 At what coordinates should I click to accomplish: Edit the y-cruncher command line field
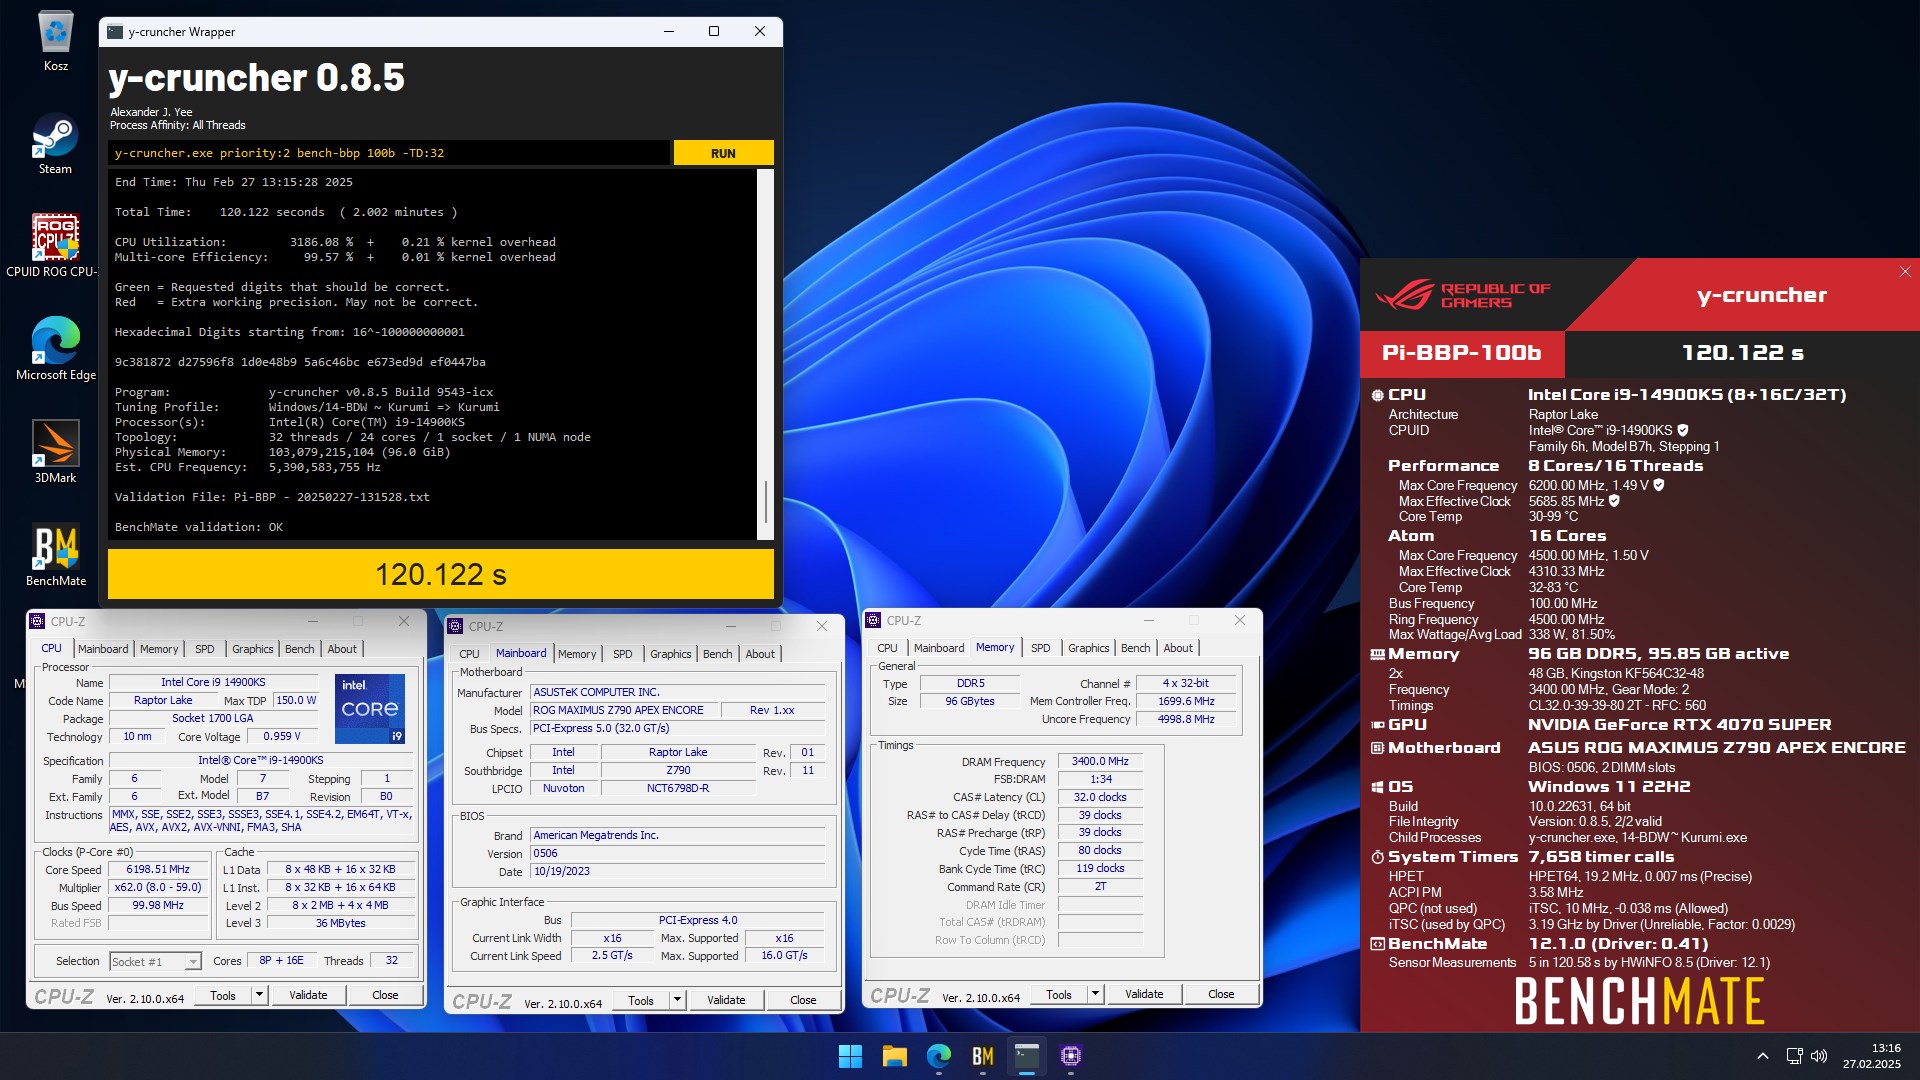389,153
